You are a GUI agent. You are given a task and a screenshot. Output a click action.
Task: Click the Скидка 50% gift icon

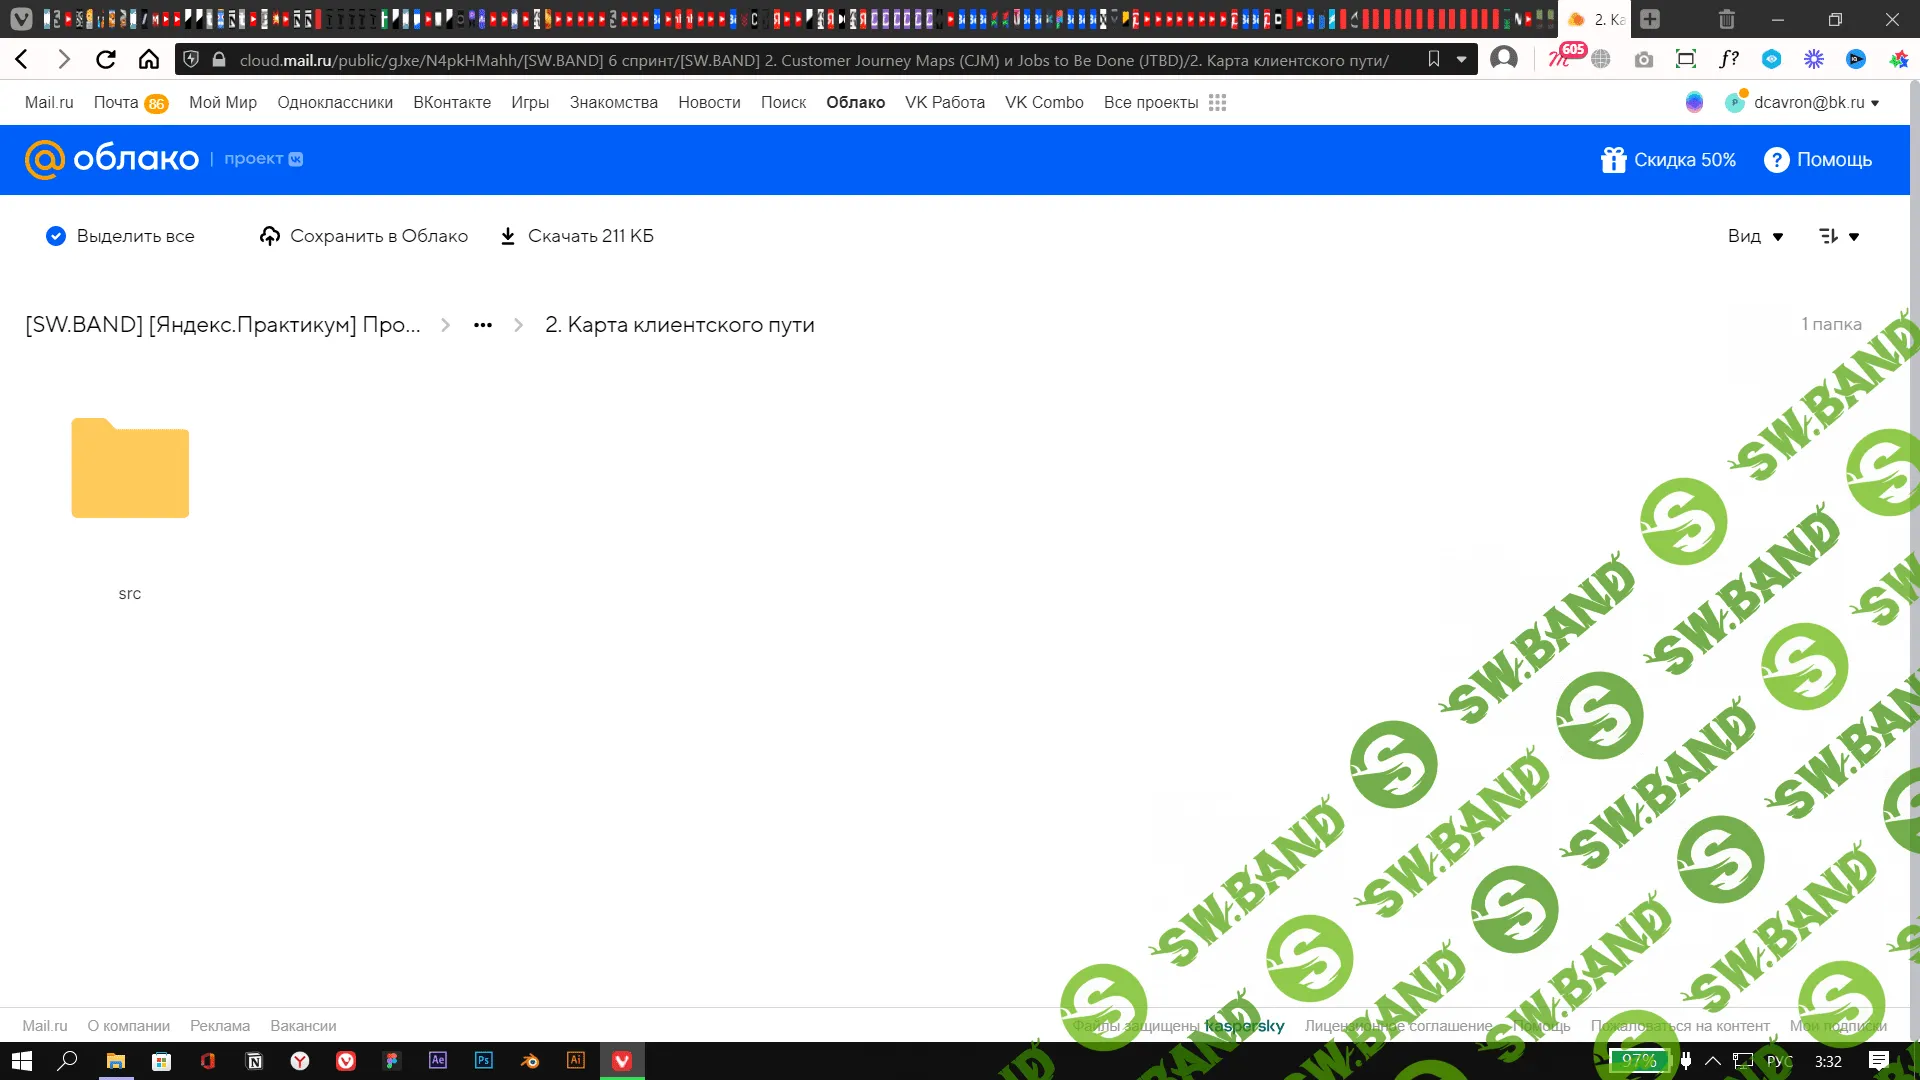tap(1613, 160)
